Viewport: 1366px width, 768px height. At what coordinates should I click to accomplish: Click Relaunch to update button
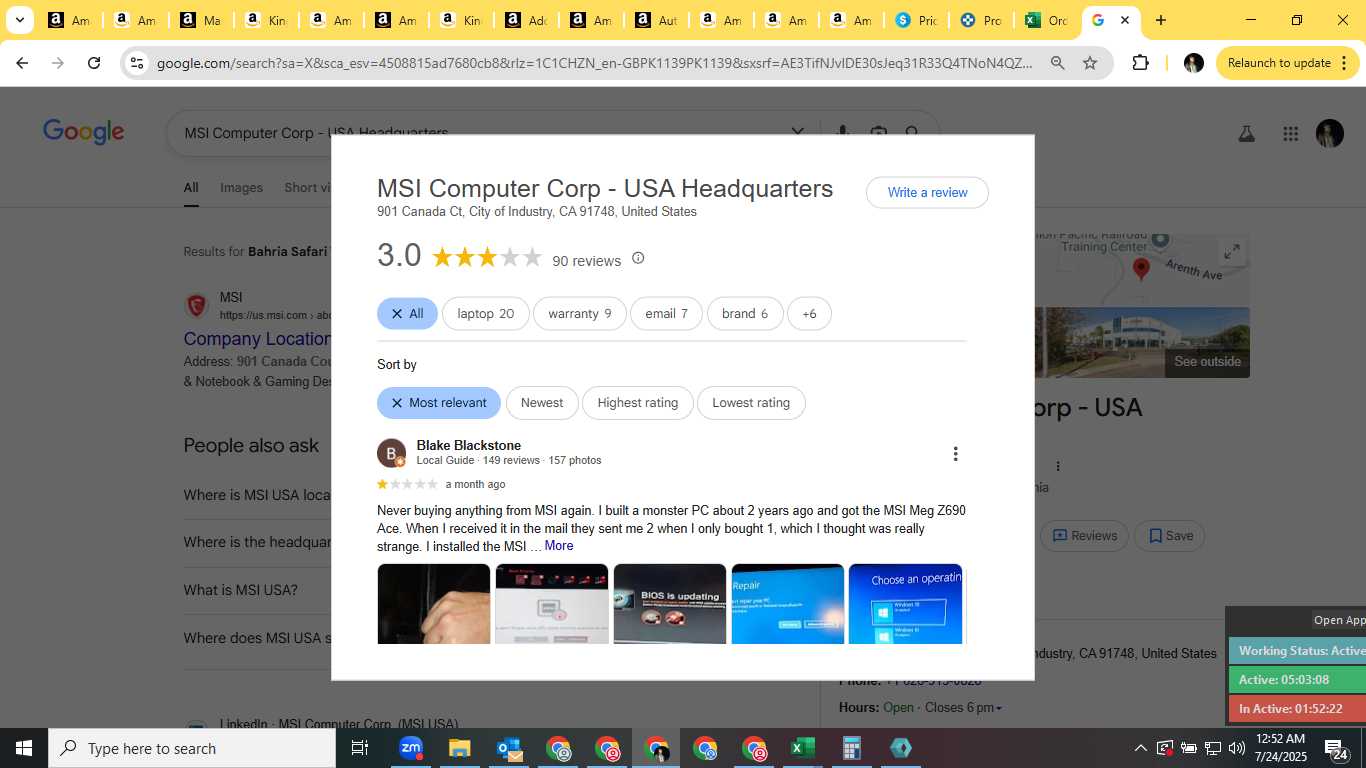coord(1285,63)
